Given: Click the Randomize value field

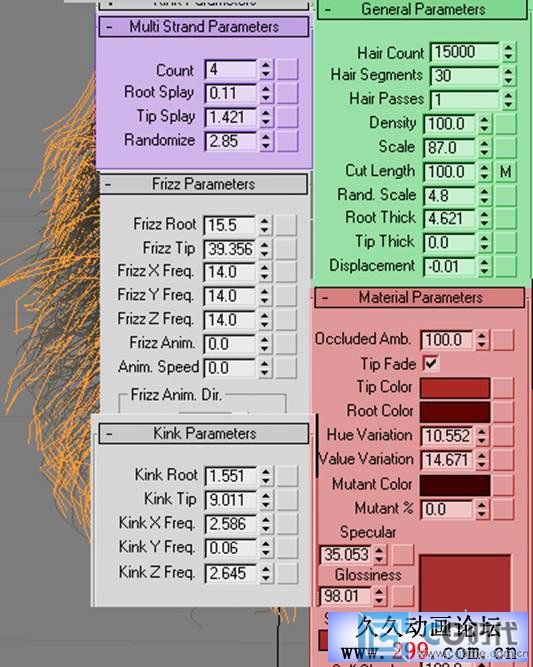Looking at the screenshot, I should pos(230,141).
